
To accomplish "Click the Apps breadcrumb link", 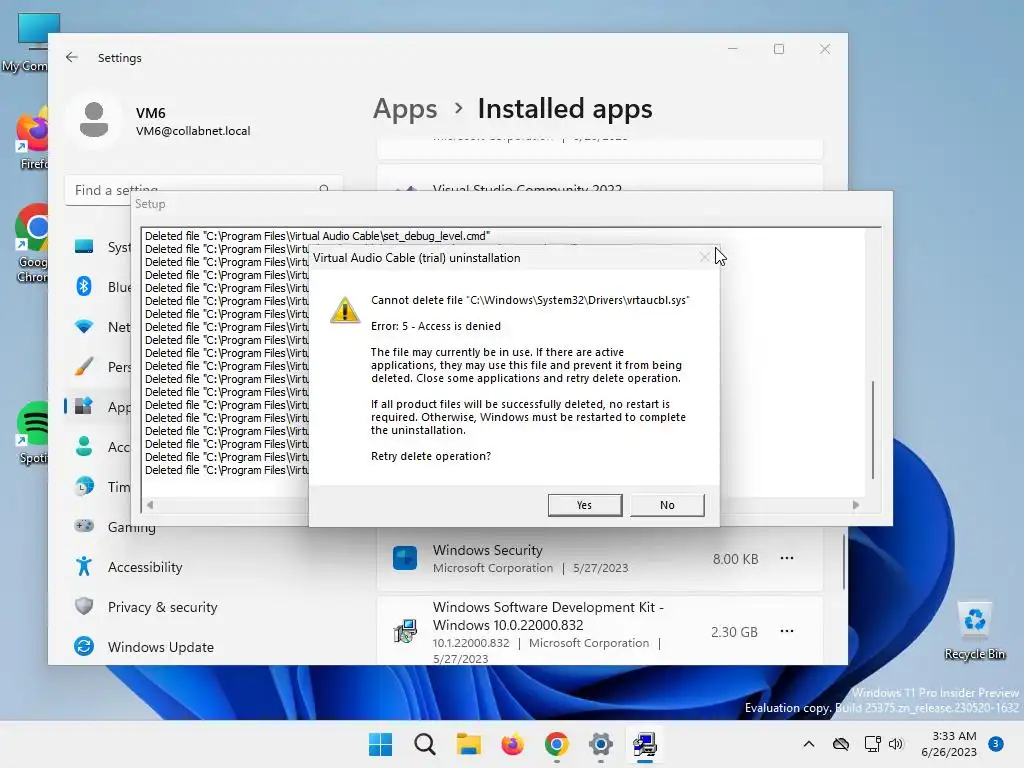I will (x=405, y=108).
